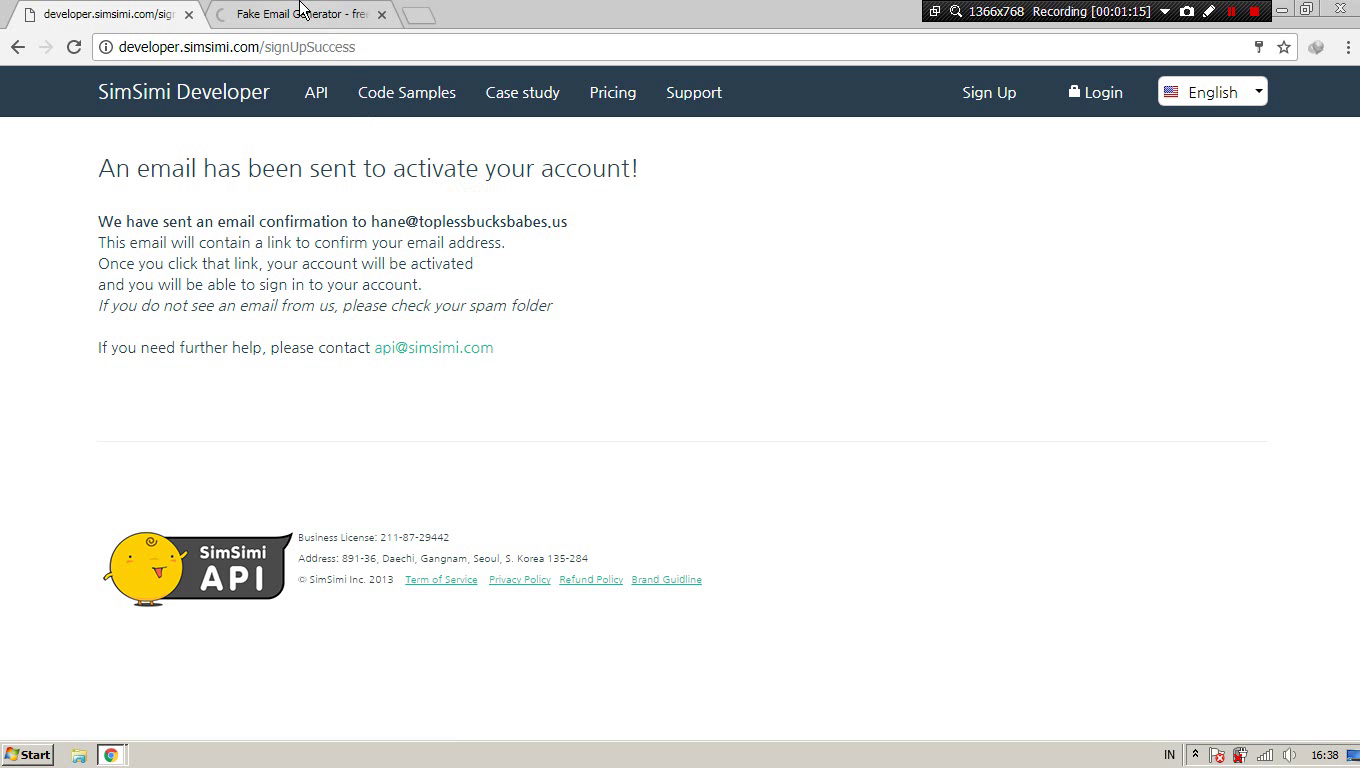Click the IN language indicator

pyautogui.click(x=1170, y=755)
